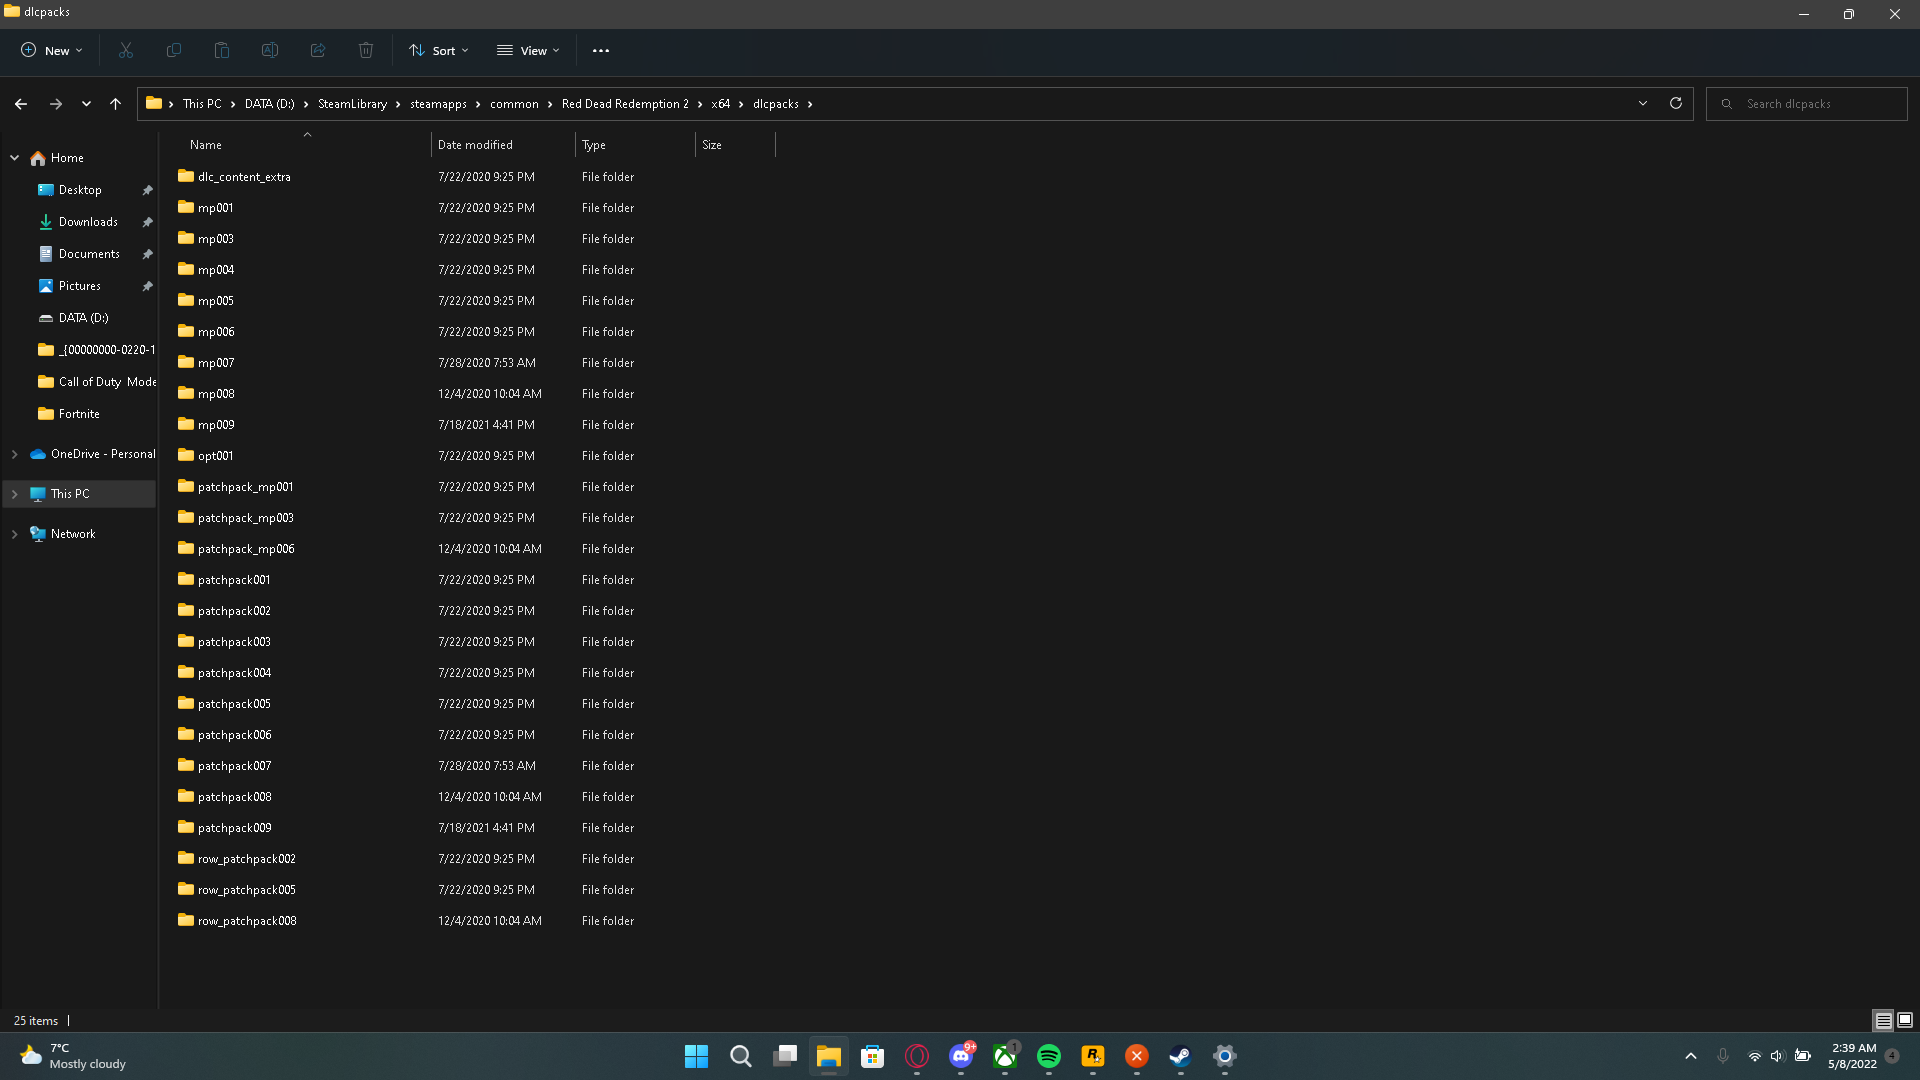The width and height of the screenshot is (1920, 1080).
Task: Go back with the left arrow
Action: coord(21,104)
